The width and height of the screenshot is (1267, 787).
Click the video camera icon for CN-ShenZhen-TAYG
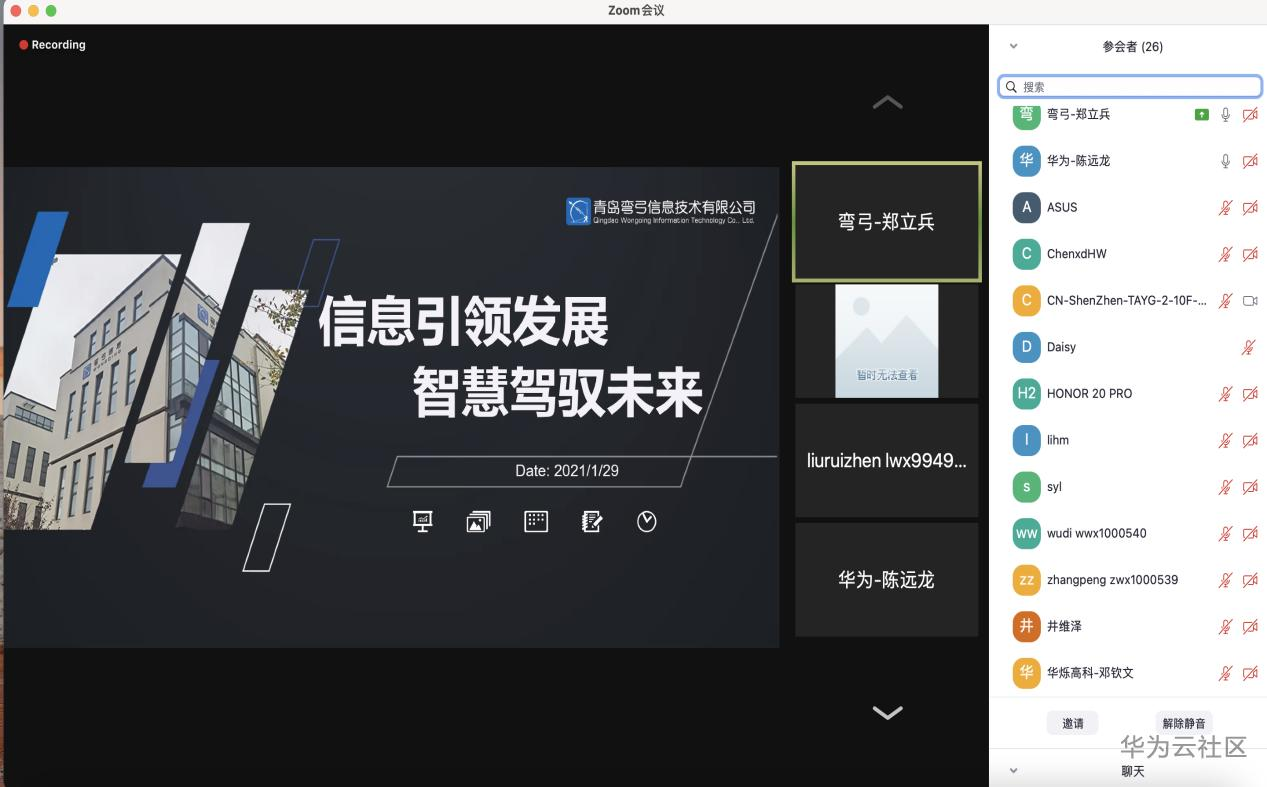coord(1250,300)
